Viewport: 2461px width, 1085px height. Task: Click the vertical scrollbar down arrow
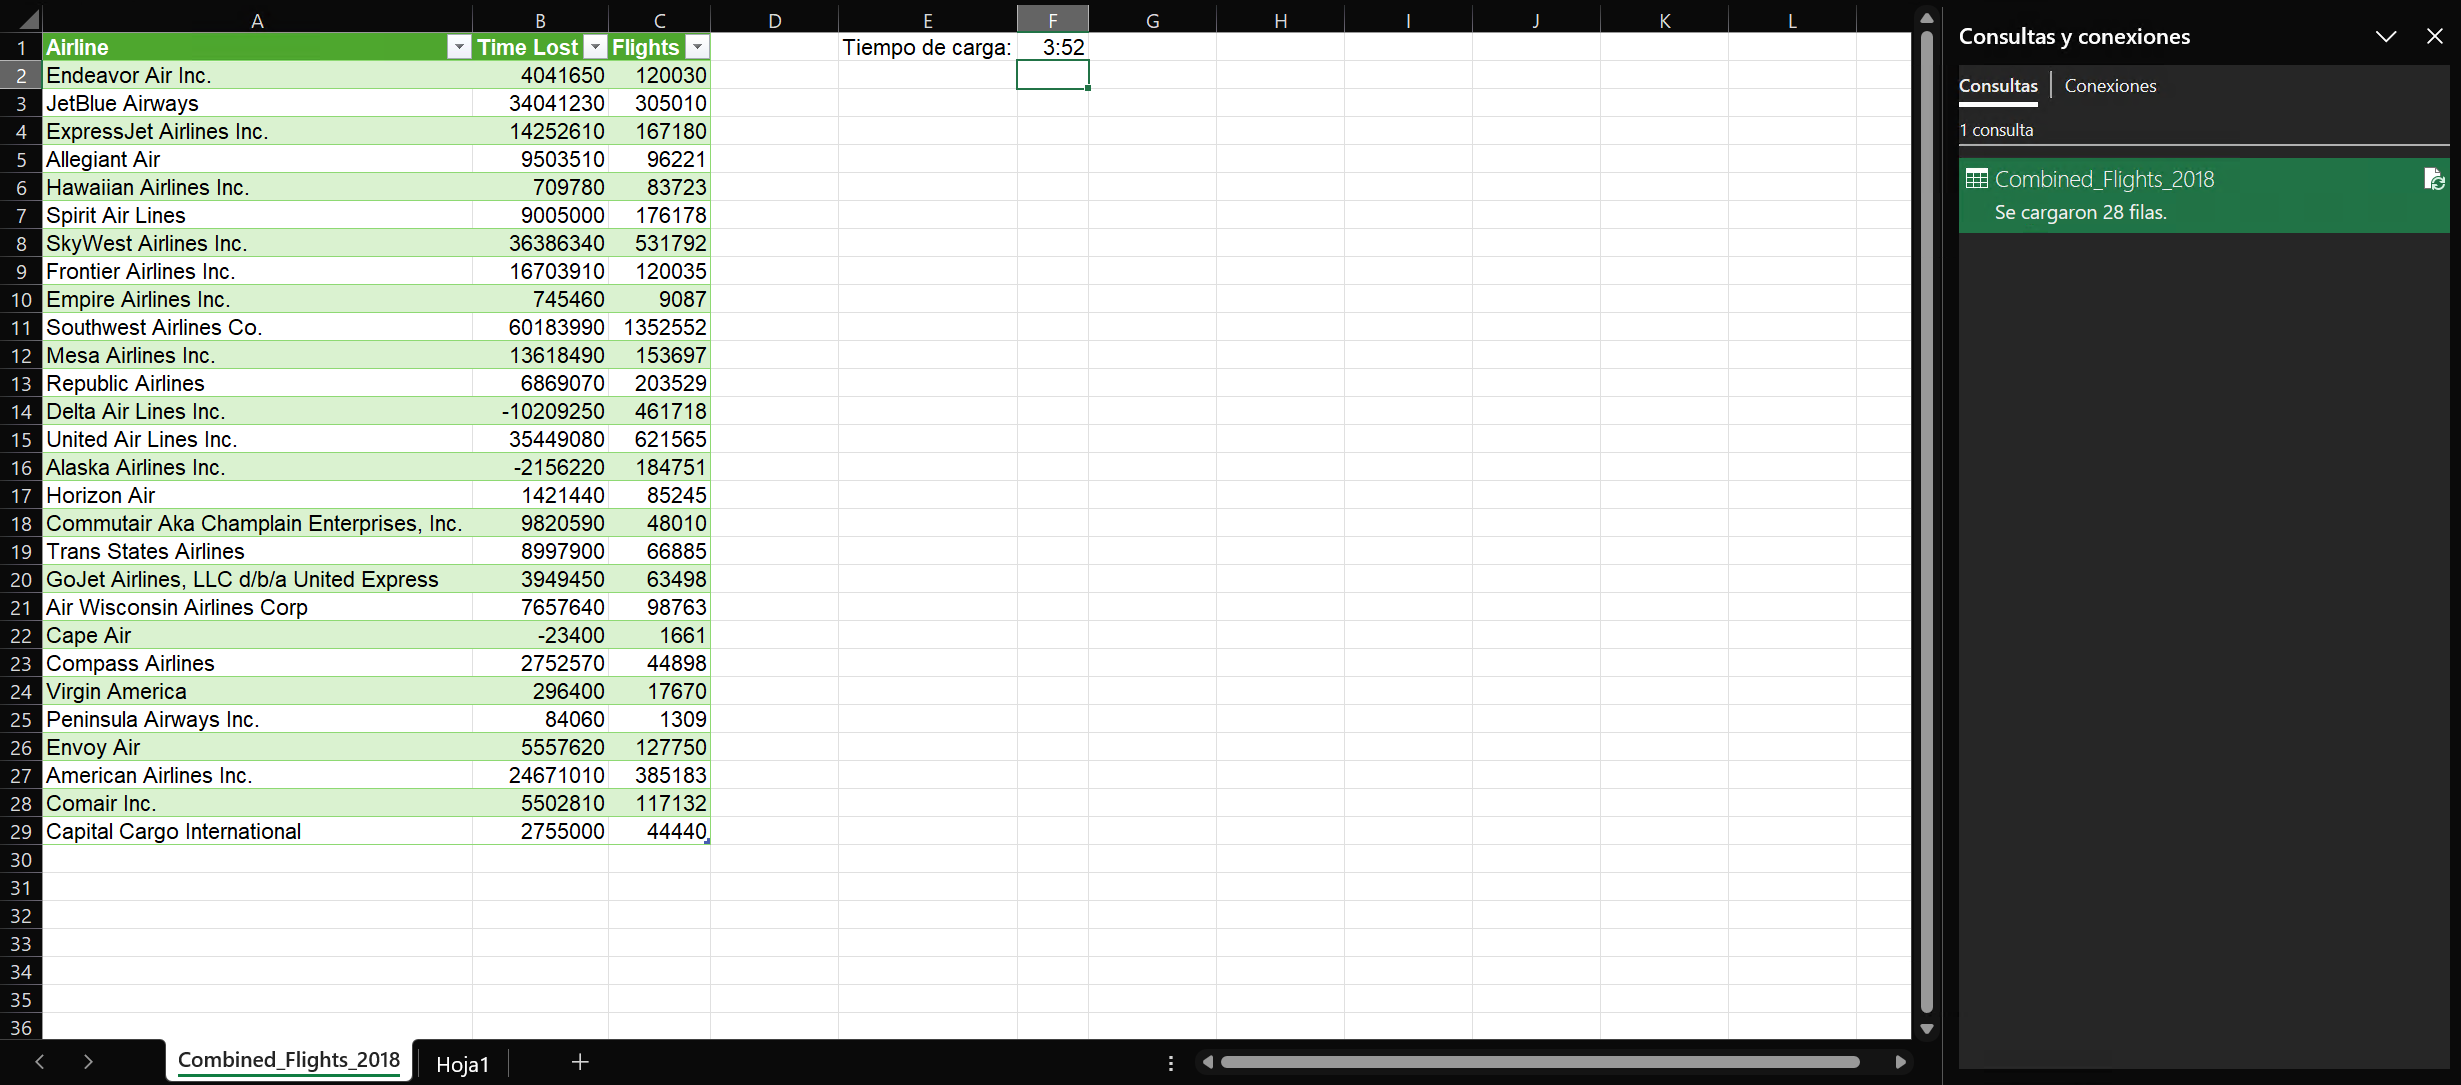click(1925, 1029)
